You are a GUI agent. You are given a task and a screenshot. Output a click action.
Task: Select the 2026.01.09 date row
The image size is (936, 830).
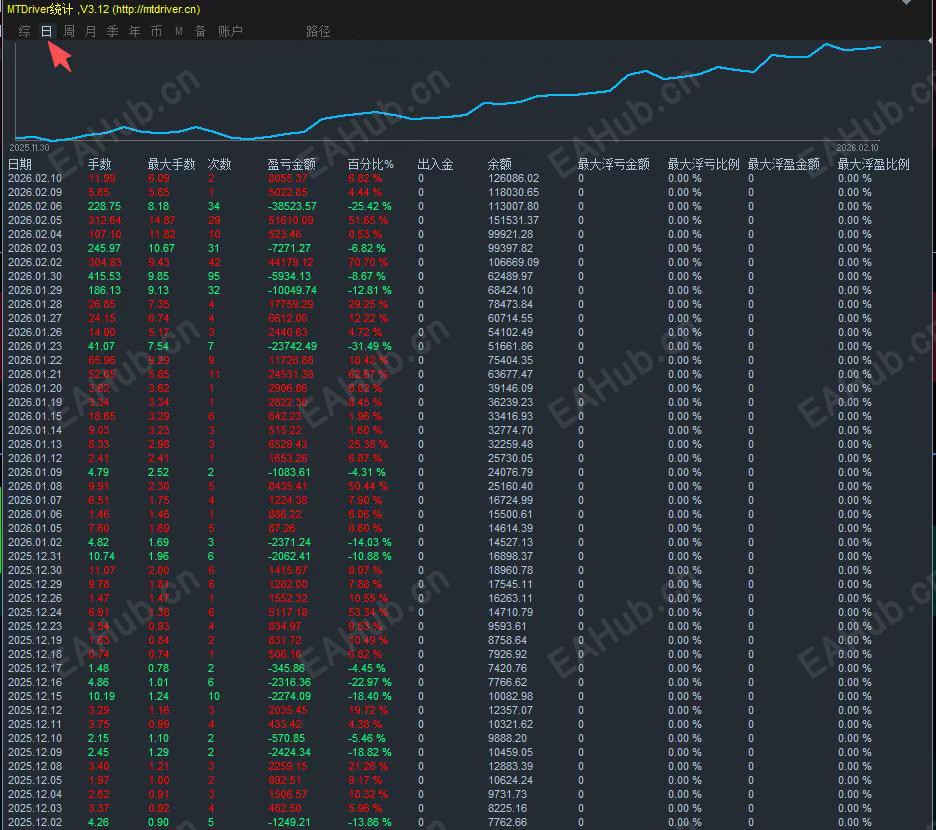pyautogui.click(x=35, y=472)
